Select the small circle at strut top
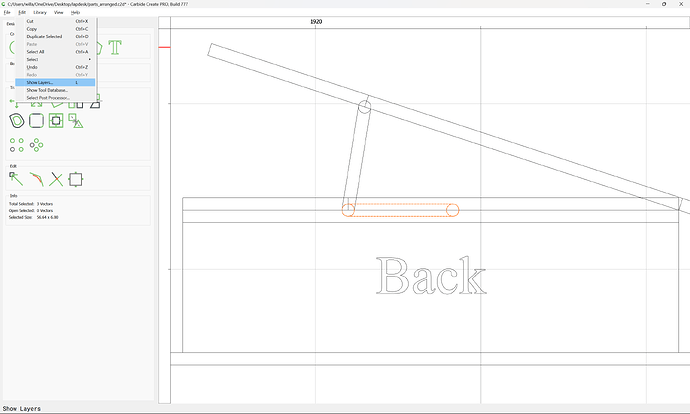The width and height of the screenshot is (690, 414). tap(364, 106)
